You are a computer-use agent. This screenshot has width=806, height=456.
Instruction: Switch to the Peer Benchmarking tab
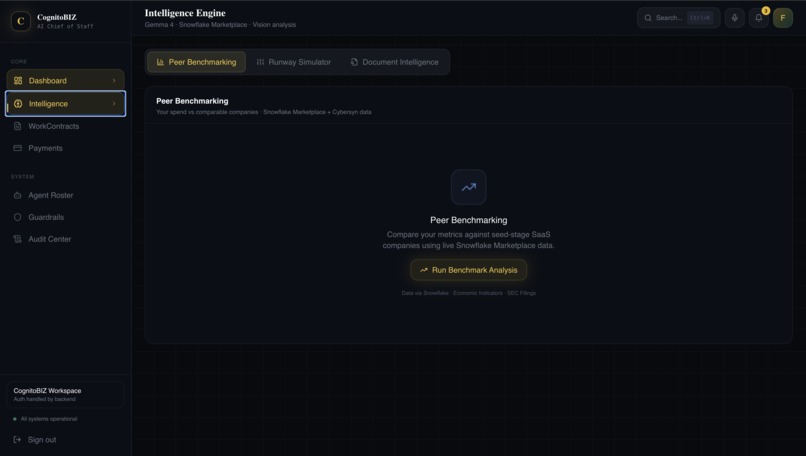click(x=196, y=62)
